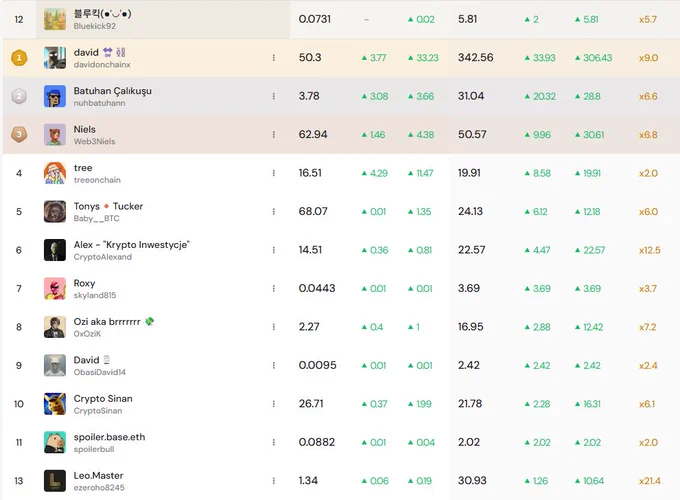Click the silver rank 2 medal badge
680x500 pixels.
point(19,96)
